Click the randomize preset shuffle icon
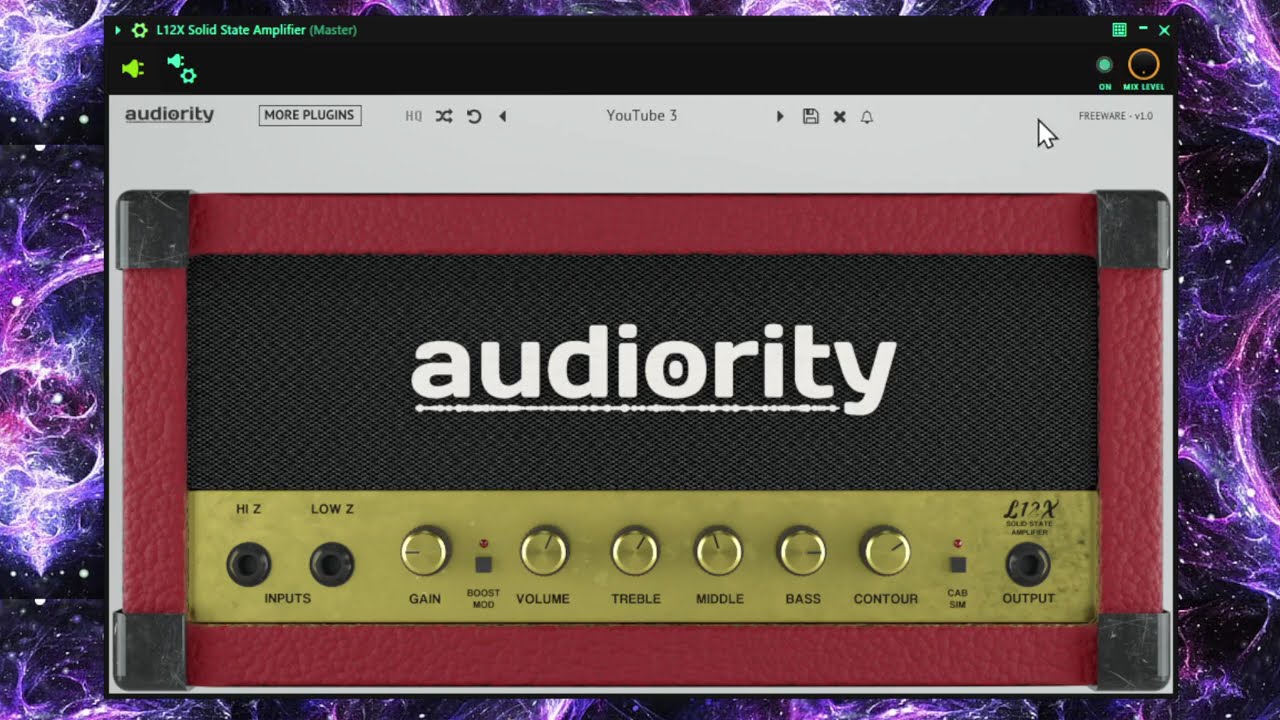This screenshot has width=1280, height=720. pos(444,116)
